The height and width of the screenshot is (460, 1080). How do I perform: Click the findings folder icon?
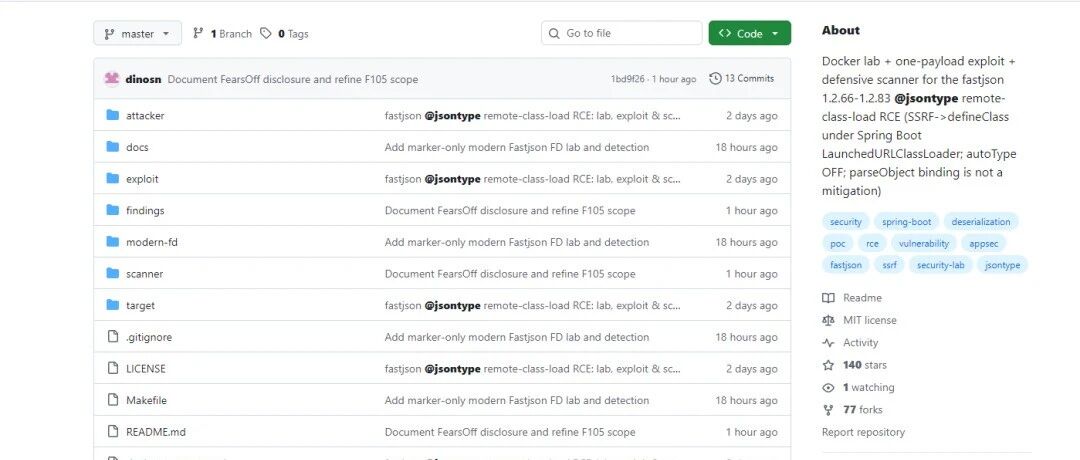tap(113, 210)
